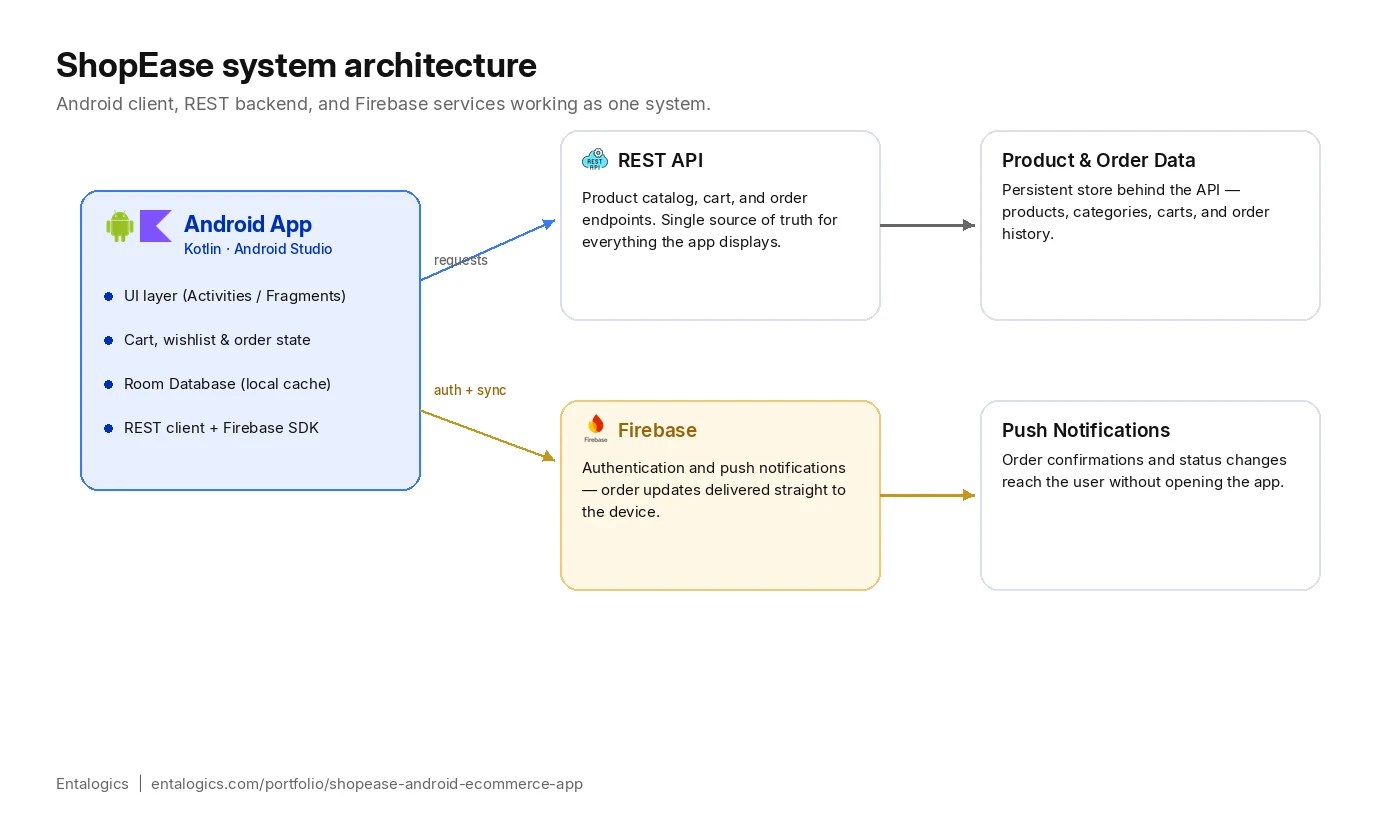Click the Firebase flame icon
This screenshot has height=820, width=1400.
click(595, 429)
